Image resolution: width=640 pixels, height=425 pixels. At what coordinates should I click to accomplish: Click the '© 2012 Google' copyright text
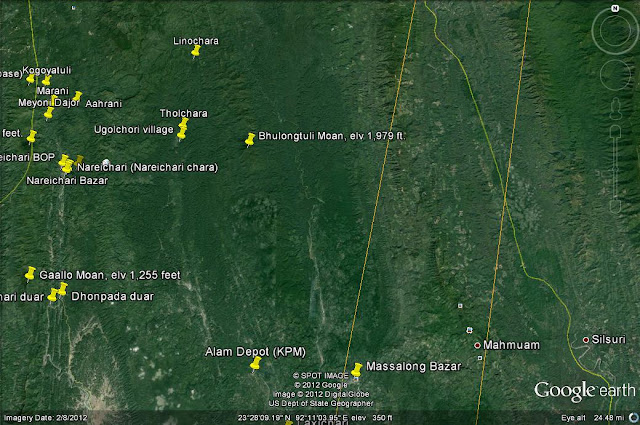coord(320,385)
